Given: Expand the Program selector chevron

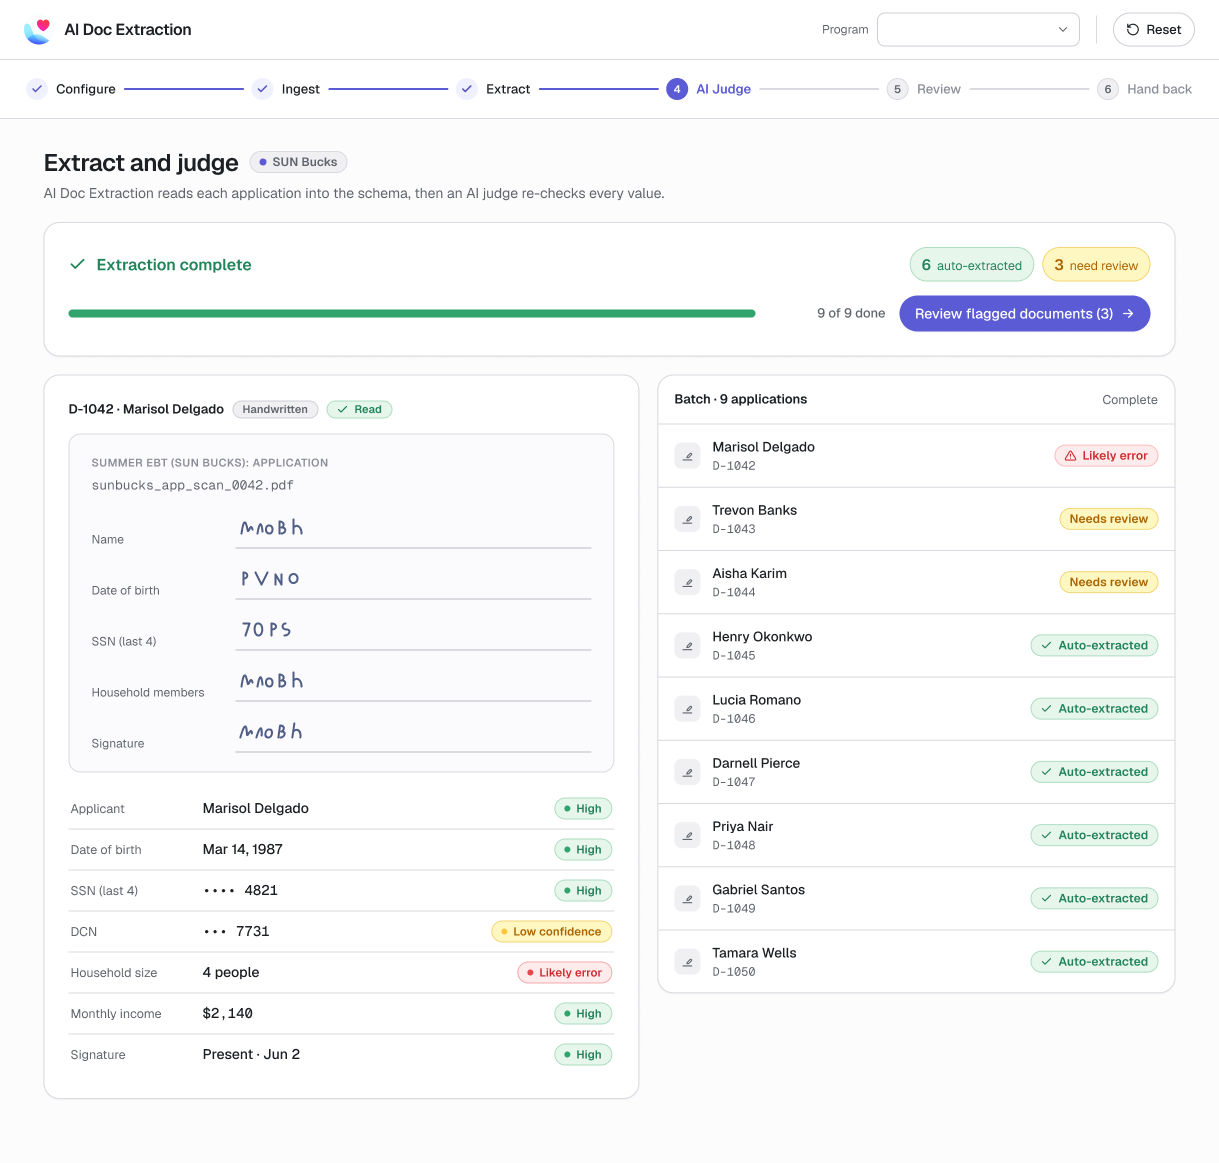Looking at the screenshot, I should pos(1063,30).
